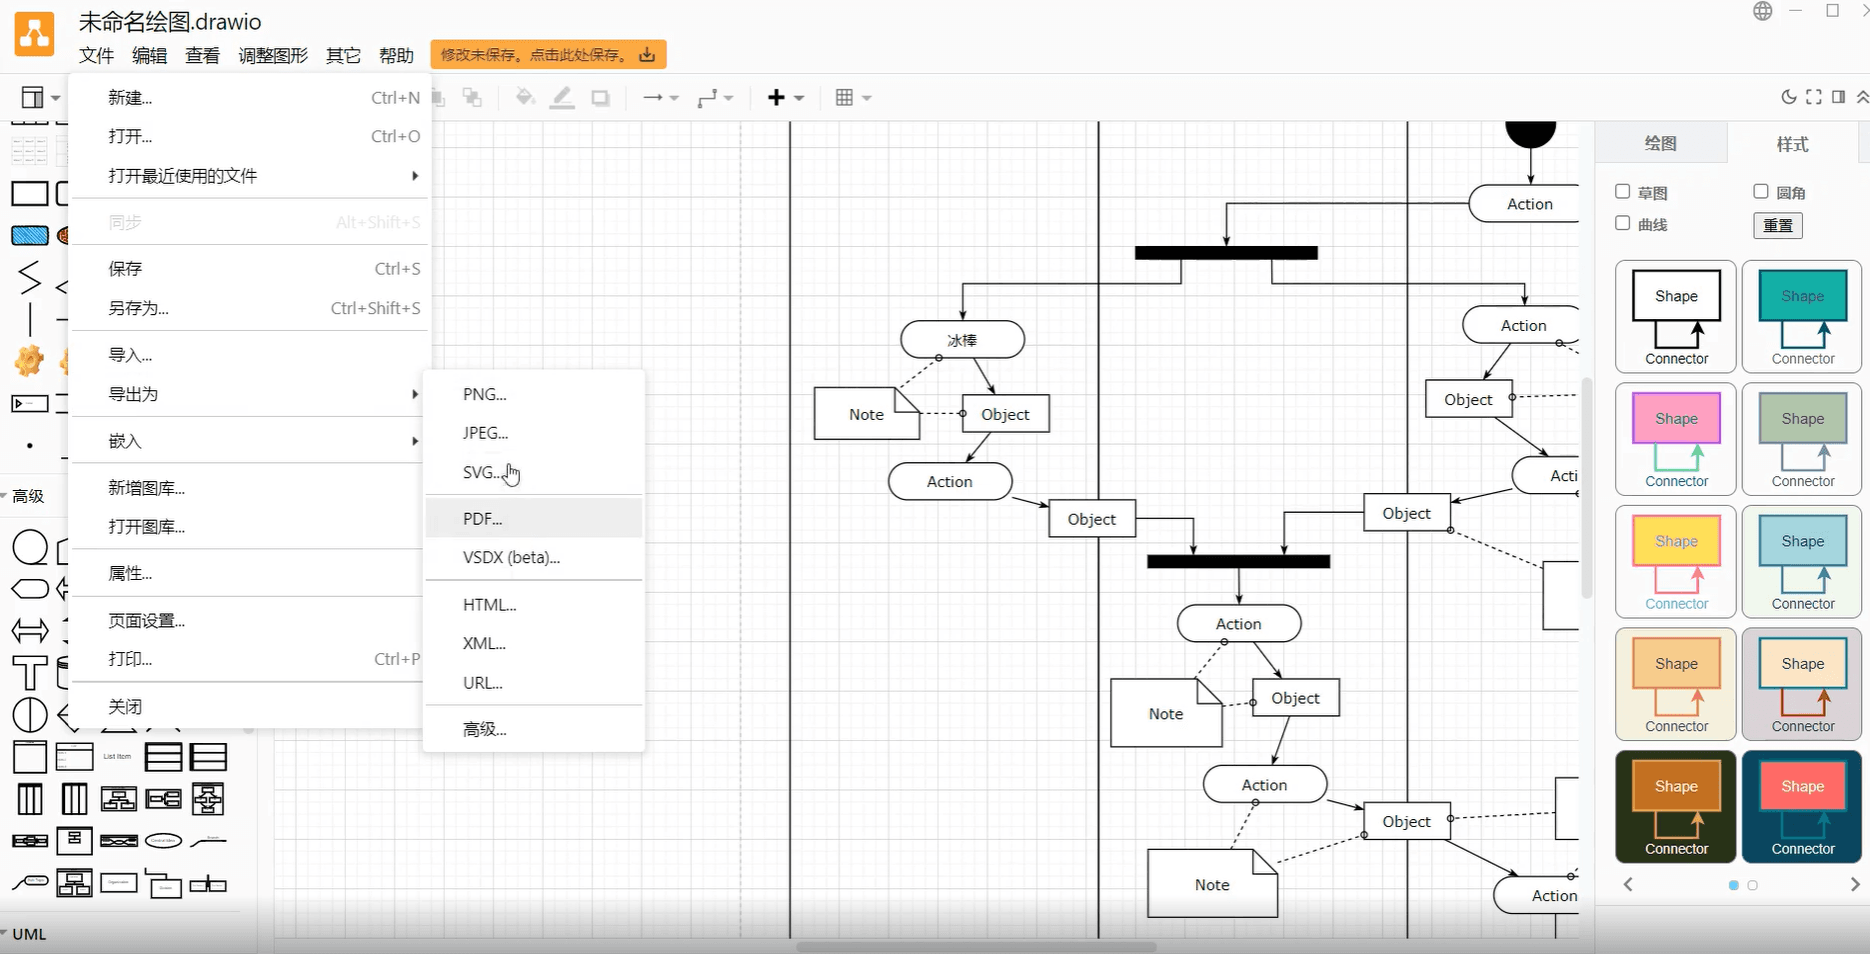Select the text shape in sidebar
1870x954 pixels.
point(29,673)
